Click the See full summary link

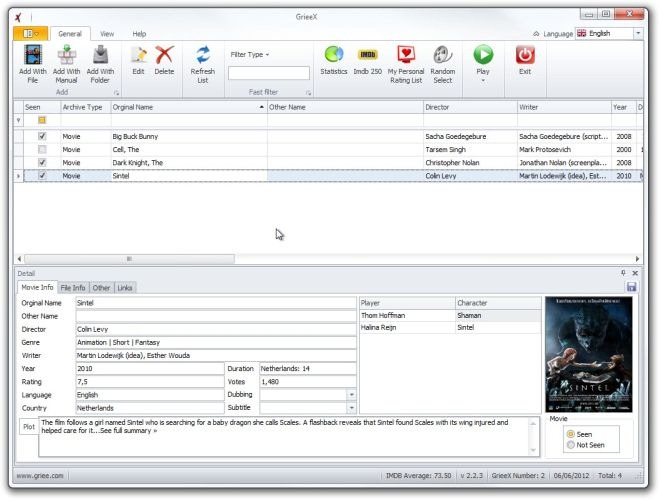coord(128,431)
